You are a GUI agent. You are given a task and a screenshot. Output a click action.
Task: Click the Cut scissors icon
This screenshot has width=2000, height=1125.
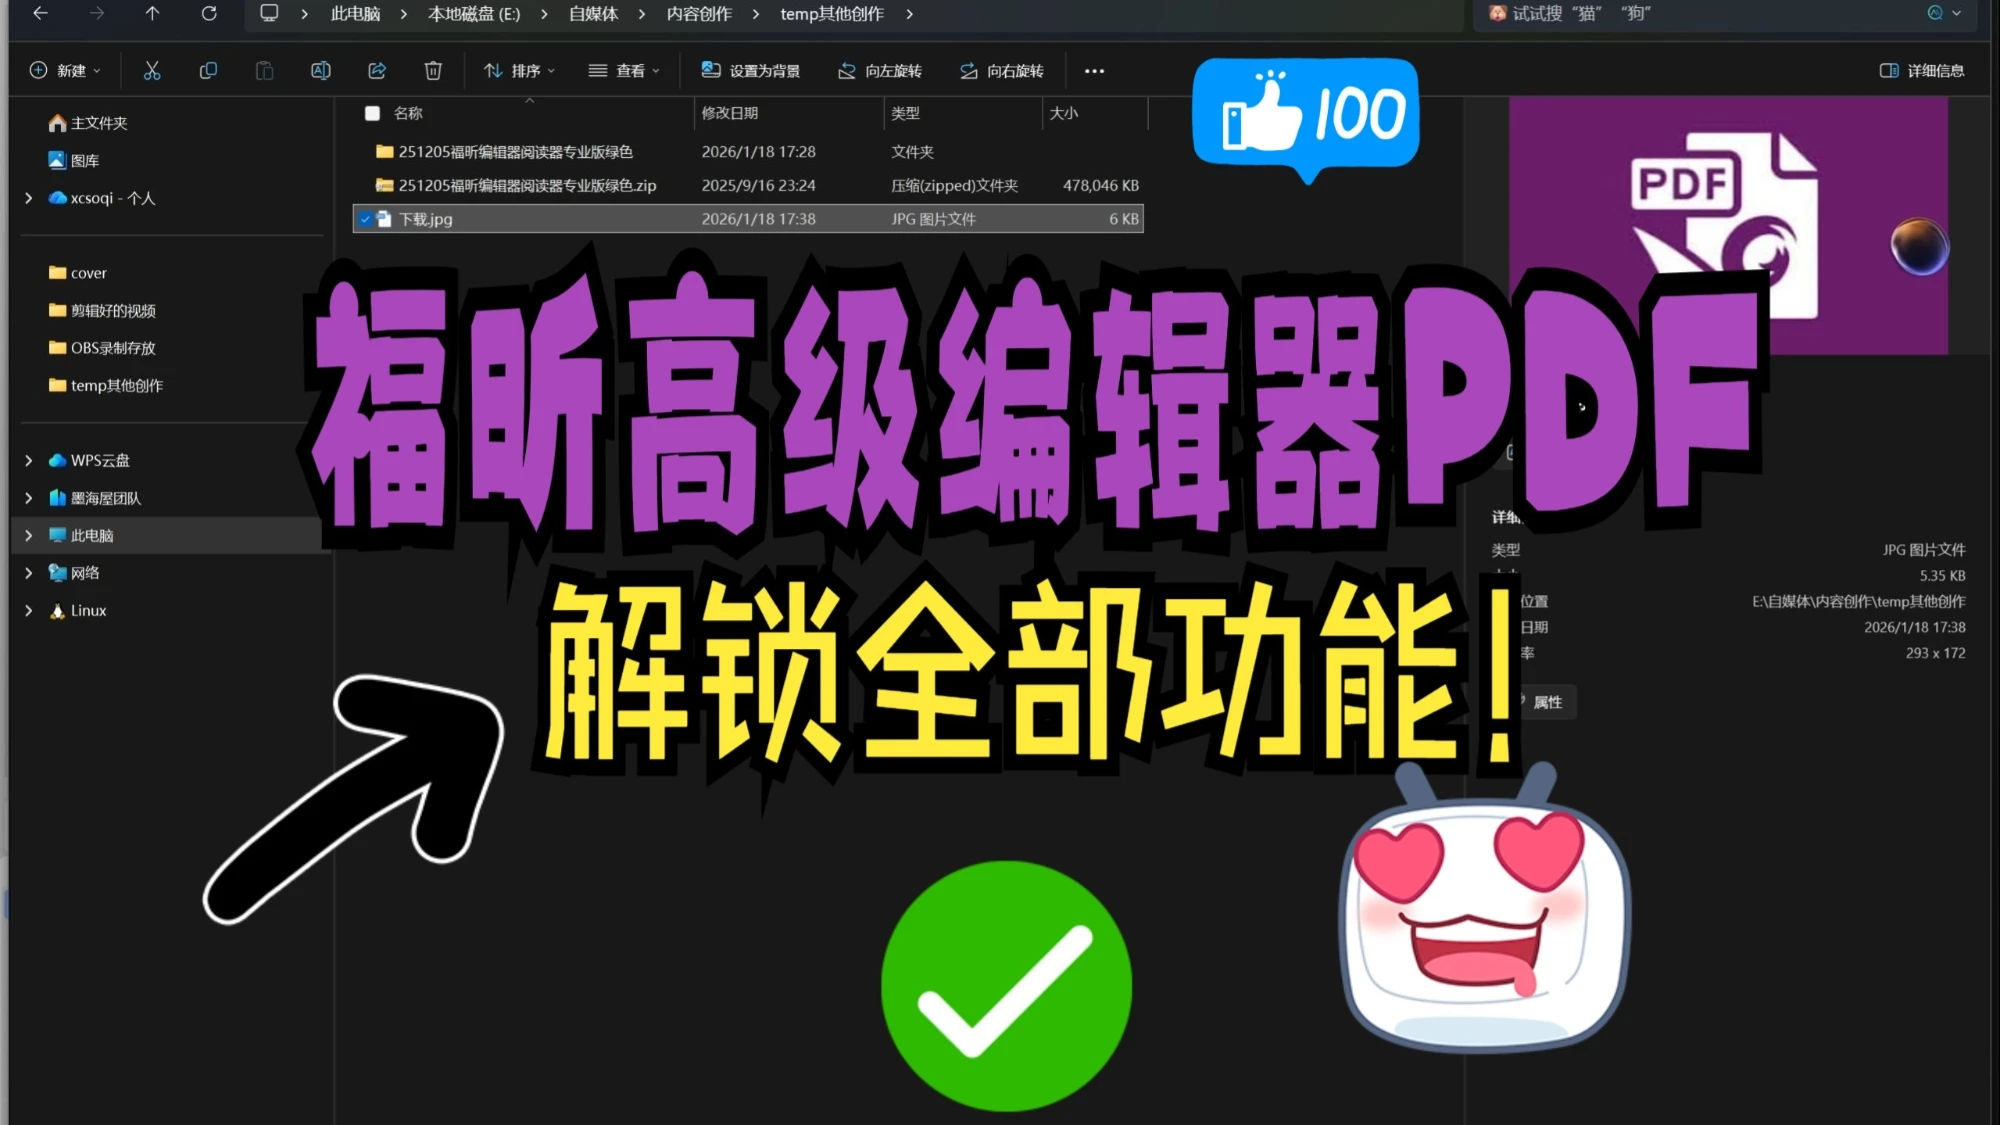(152, 71)
